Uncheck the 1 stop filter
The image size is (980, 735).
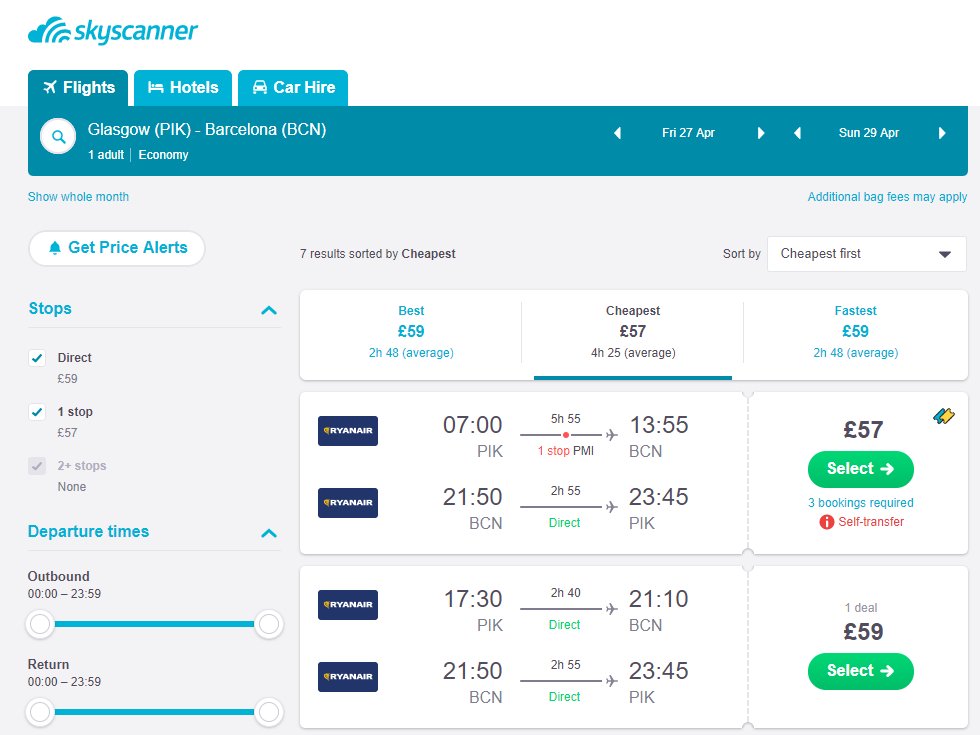point(36,411)
